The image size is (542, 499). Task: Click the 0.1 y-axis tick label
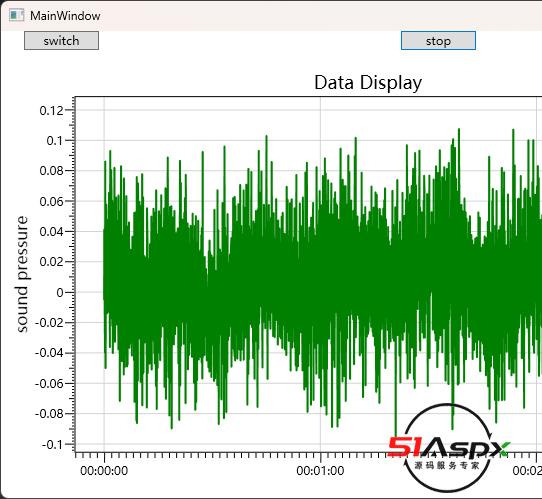55,141
